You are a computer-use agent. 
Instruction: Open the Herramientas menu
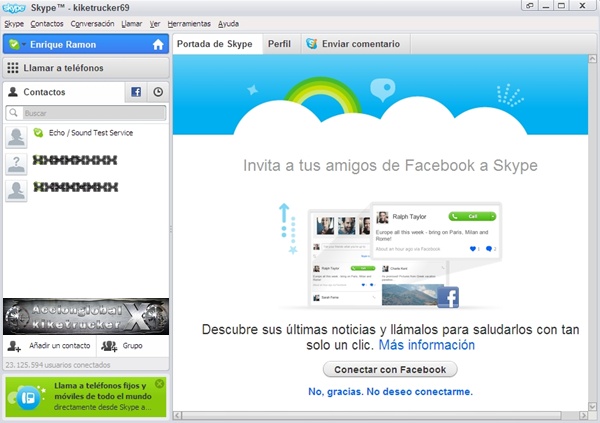(189, 24)
